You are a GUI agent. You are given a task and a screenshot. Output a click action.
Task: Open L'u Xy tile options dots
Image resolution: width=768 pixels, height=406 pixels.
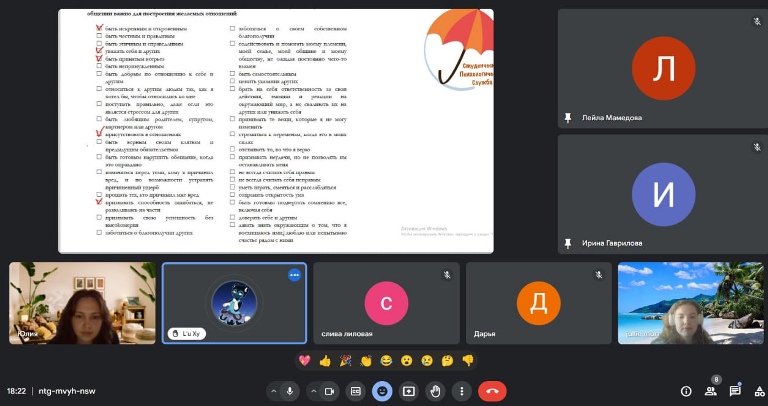pyautogui.click(x=294, y=275)
